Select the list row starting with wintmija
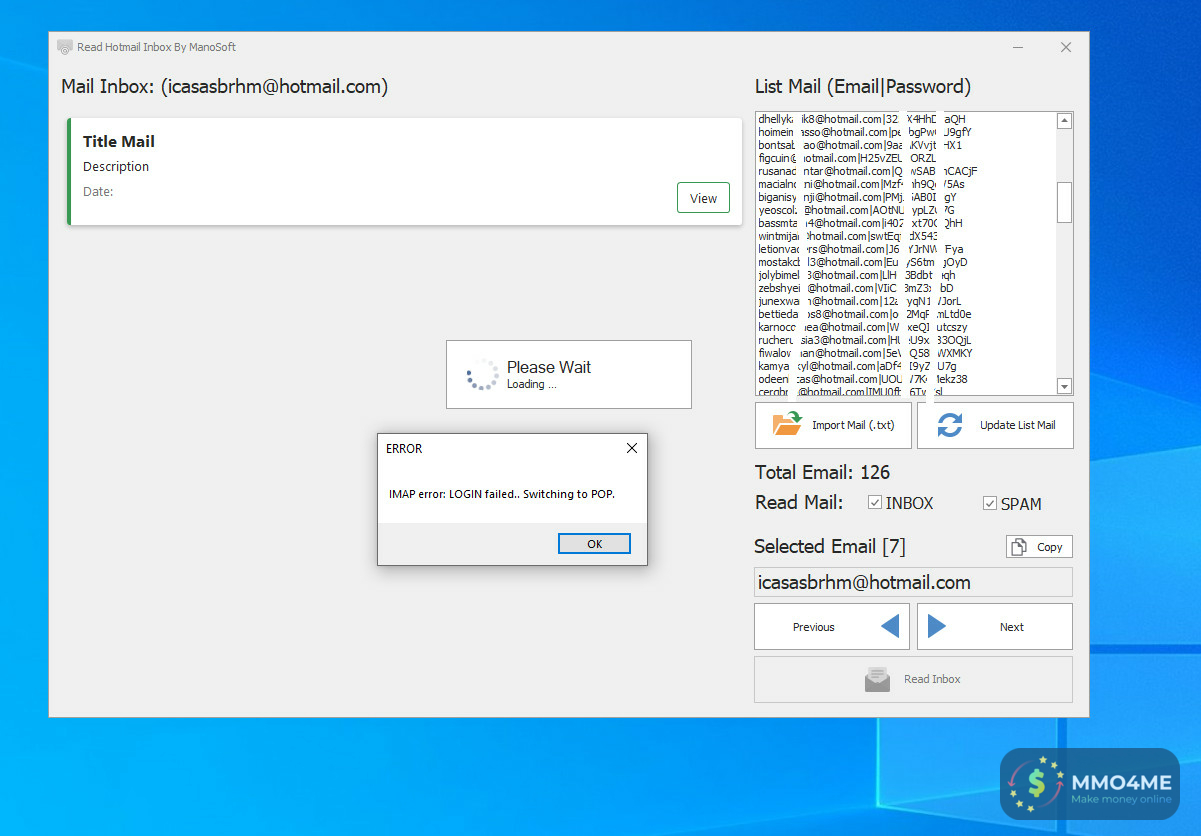 pos(906,236)
